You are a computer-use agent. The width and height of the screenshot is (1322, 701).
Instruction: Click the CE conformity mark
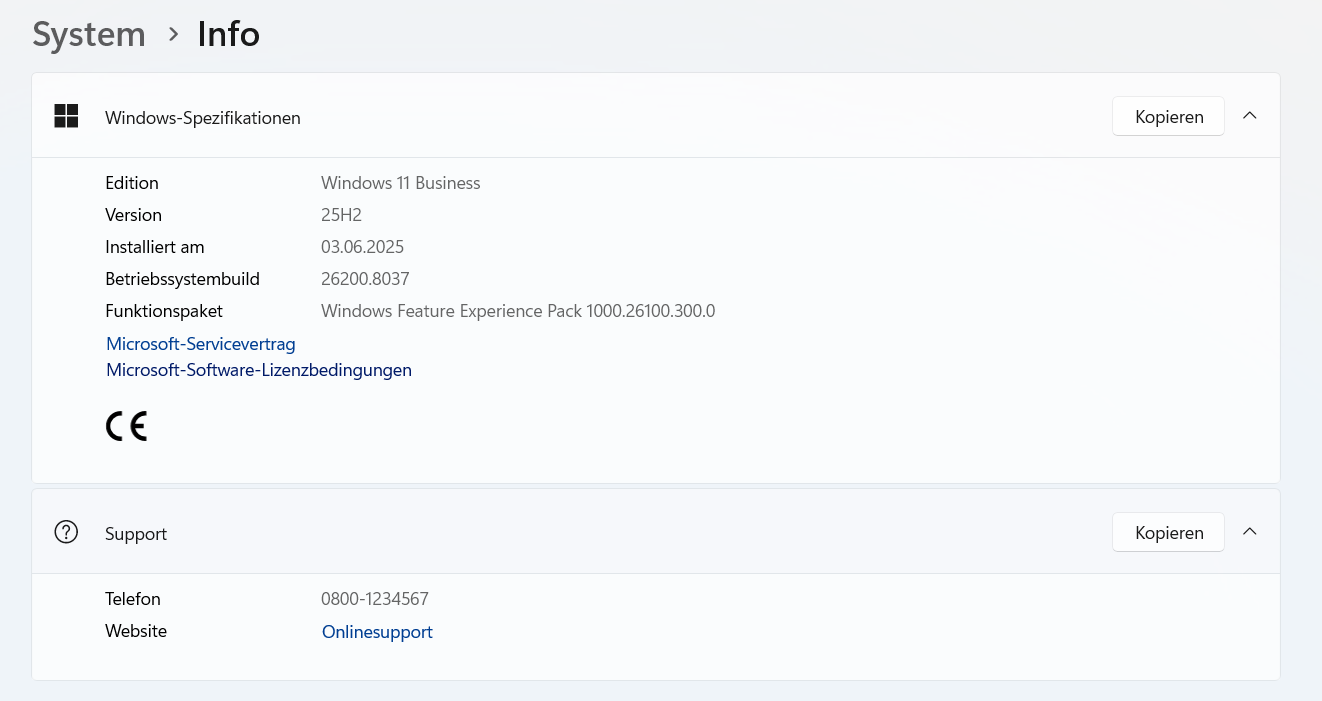[x=126, y=426]
